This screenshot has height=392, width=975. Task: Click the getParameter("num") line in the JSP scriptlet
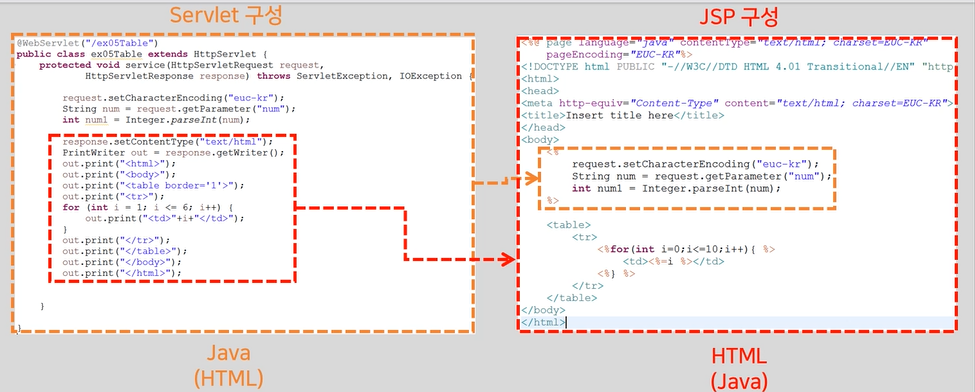(x=701, y=176)
